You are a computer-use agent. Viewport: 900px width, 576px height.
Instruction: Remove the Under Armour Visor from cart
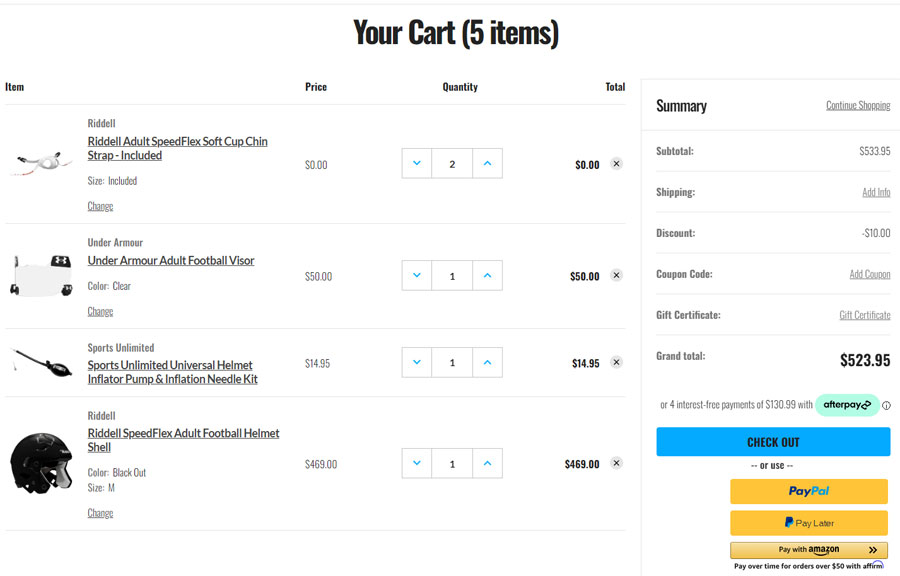(616, 275)
